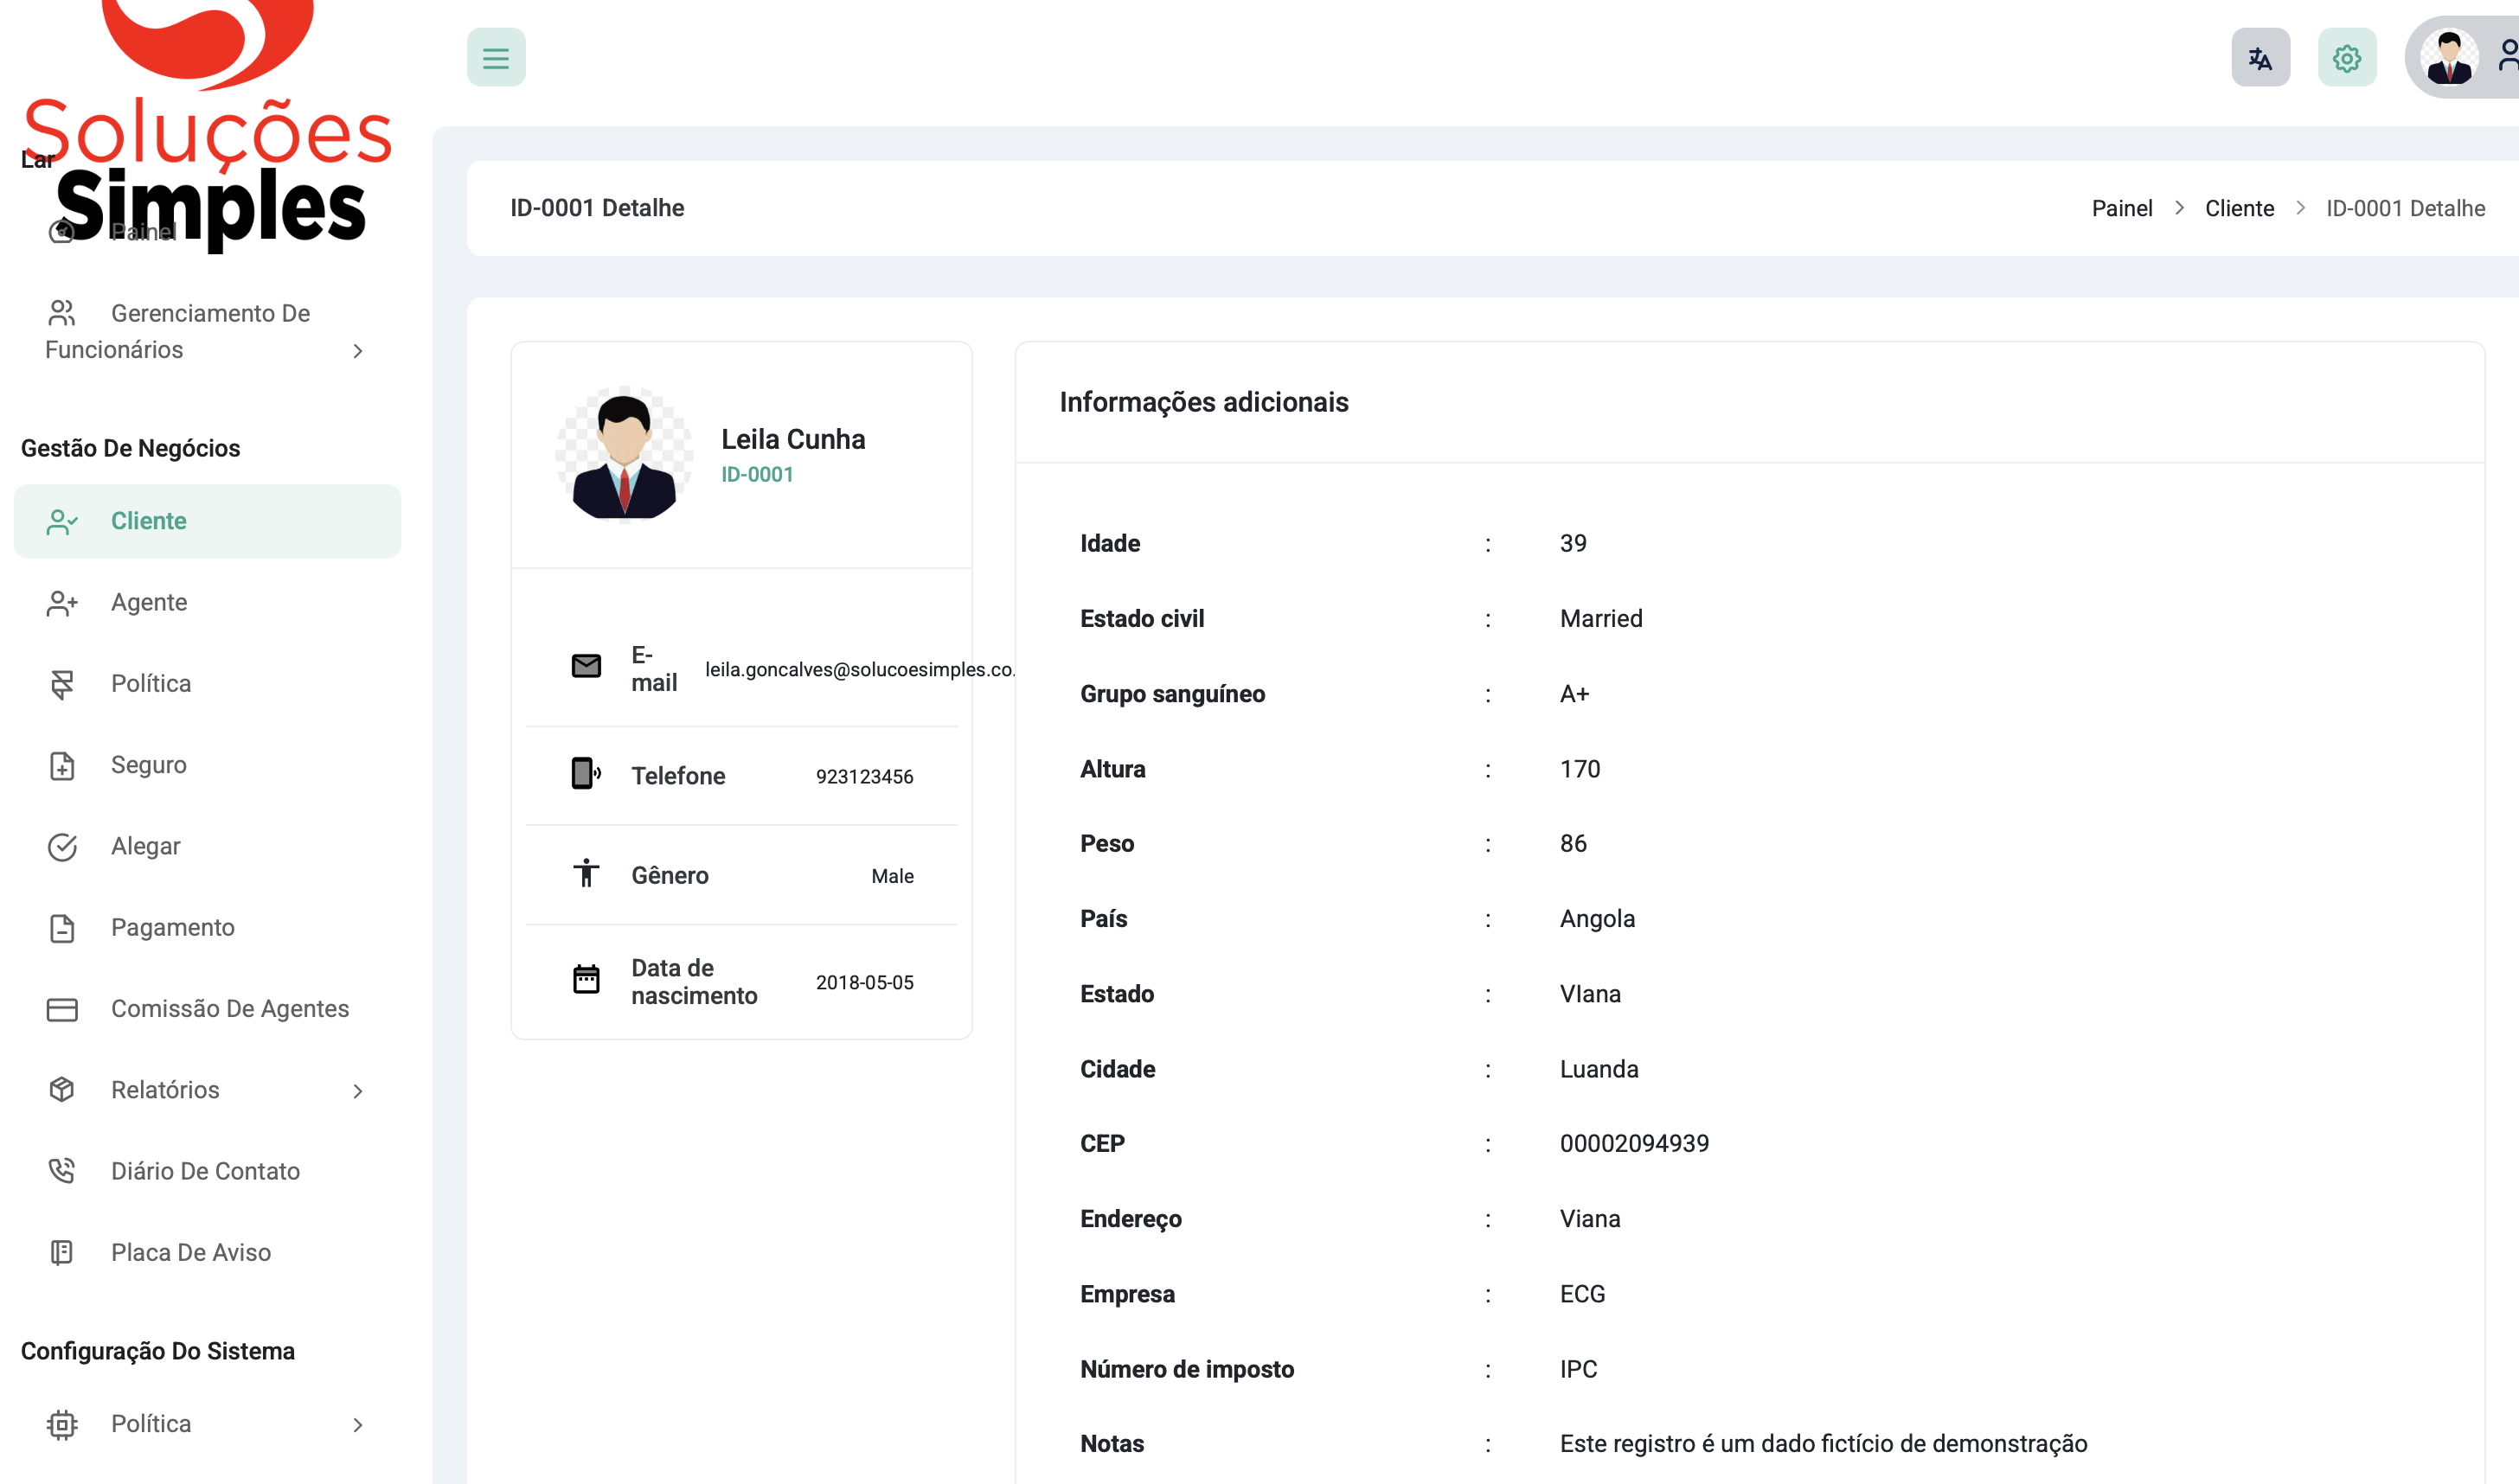Open the Política sidebar item
Viewport: 2519px width, 1484px height.
151,683
